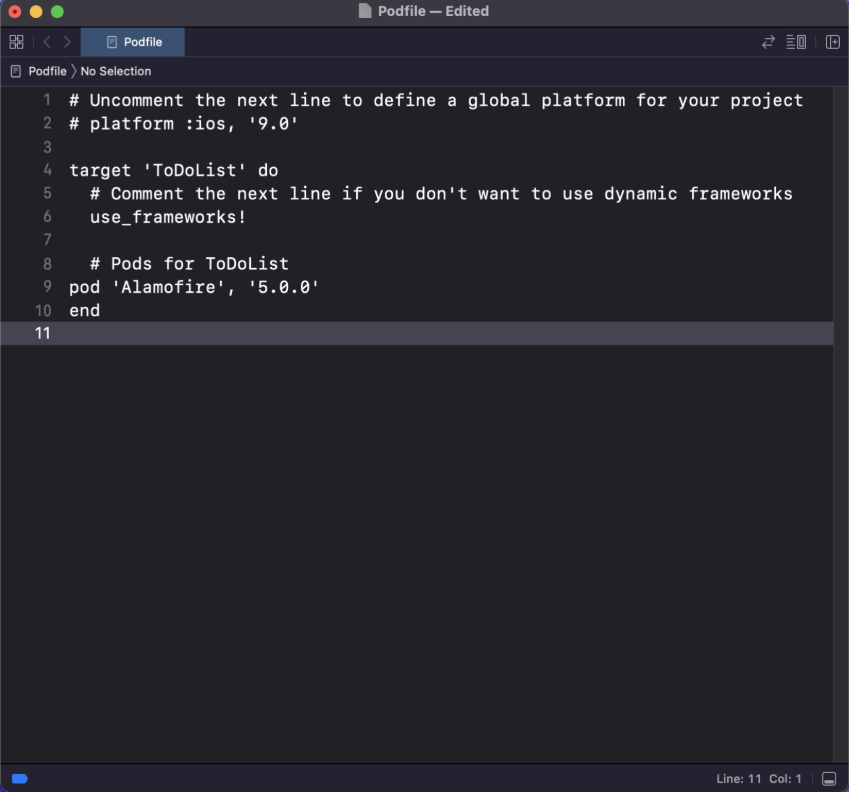
Task: Open the related items grid menu
Action: 16,42
